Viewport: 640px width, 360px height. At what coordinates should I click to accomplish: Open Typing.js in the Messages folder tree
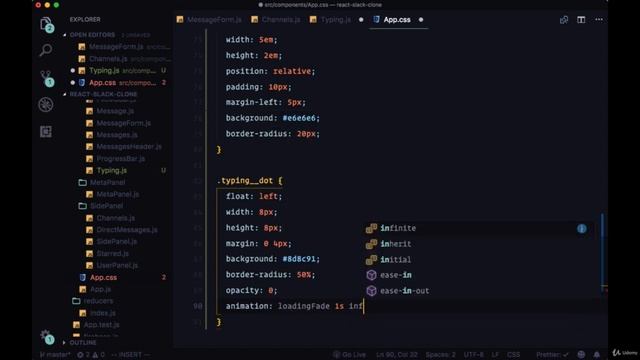click(x=111, y=170)
